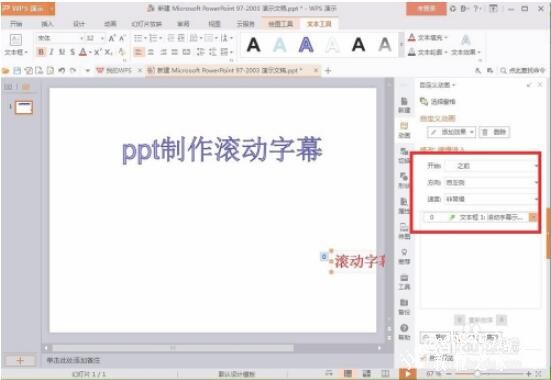
Task: Align text to the left
Action: pyautogui.click(x=139, y=52)
